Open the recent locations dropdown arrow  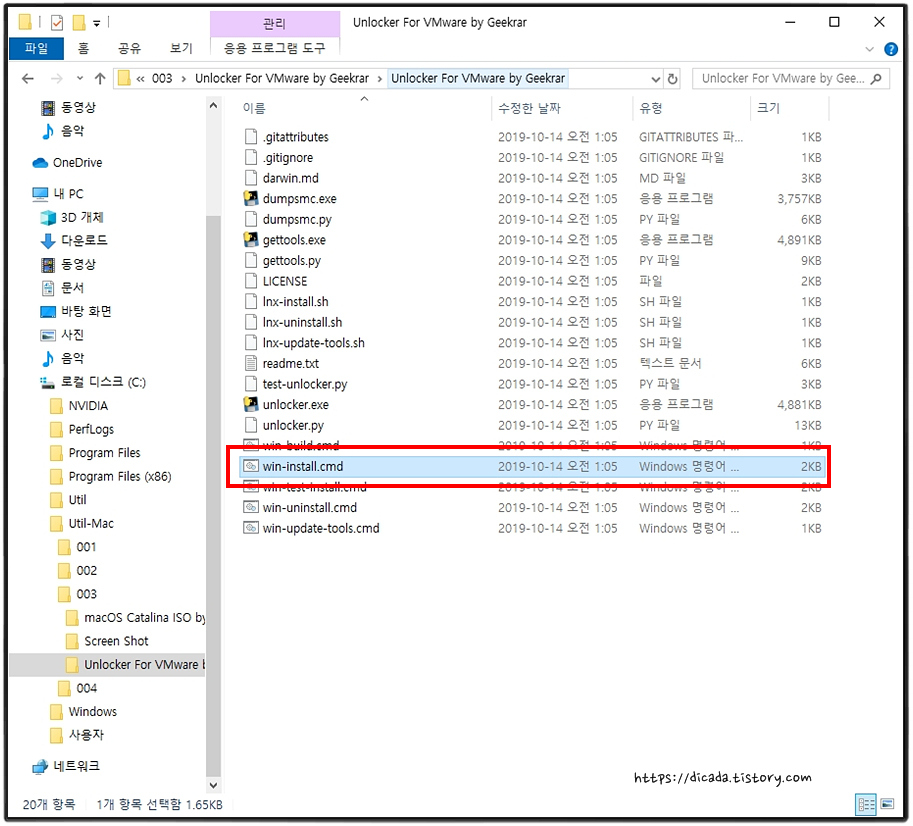pos(80,78)
